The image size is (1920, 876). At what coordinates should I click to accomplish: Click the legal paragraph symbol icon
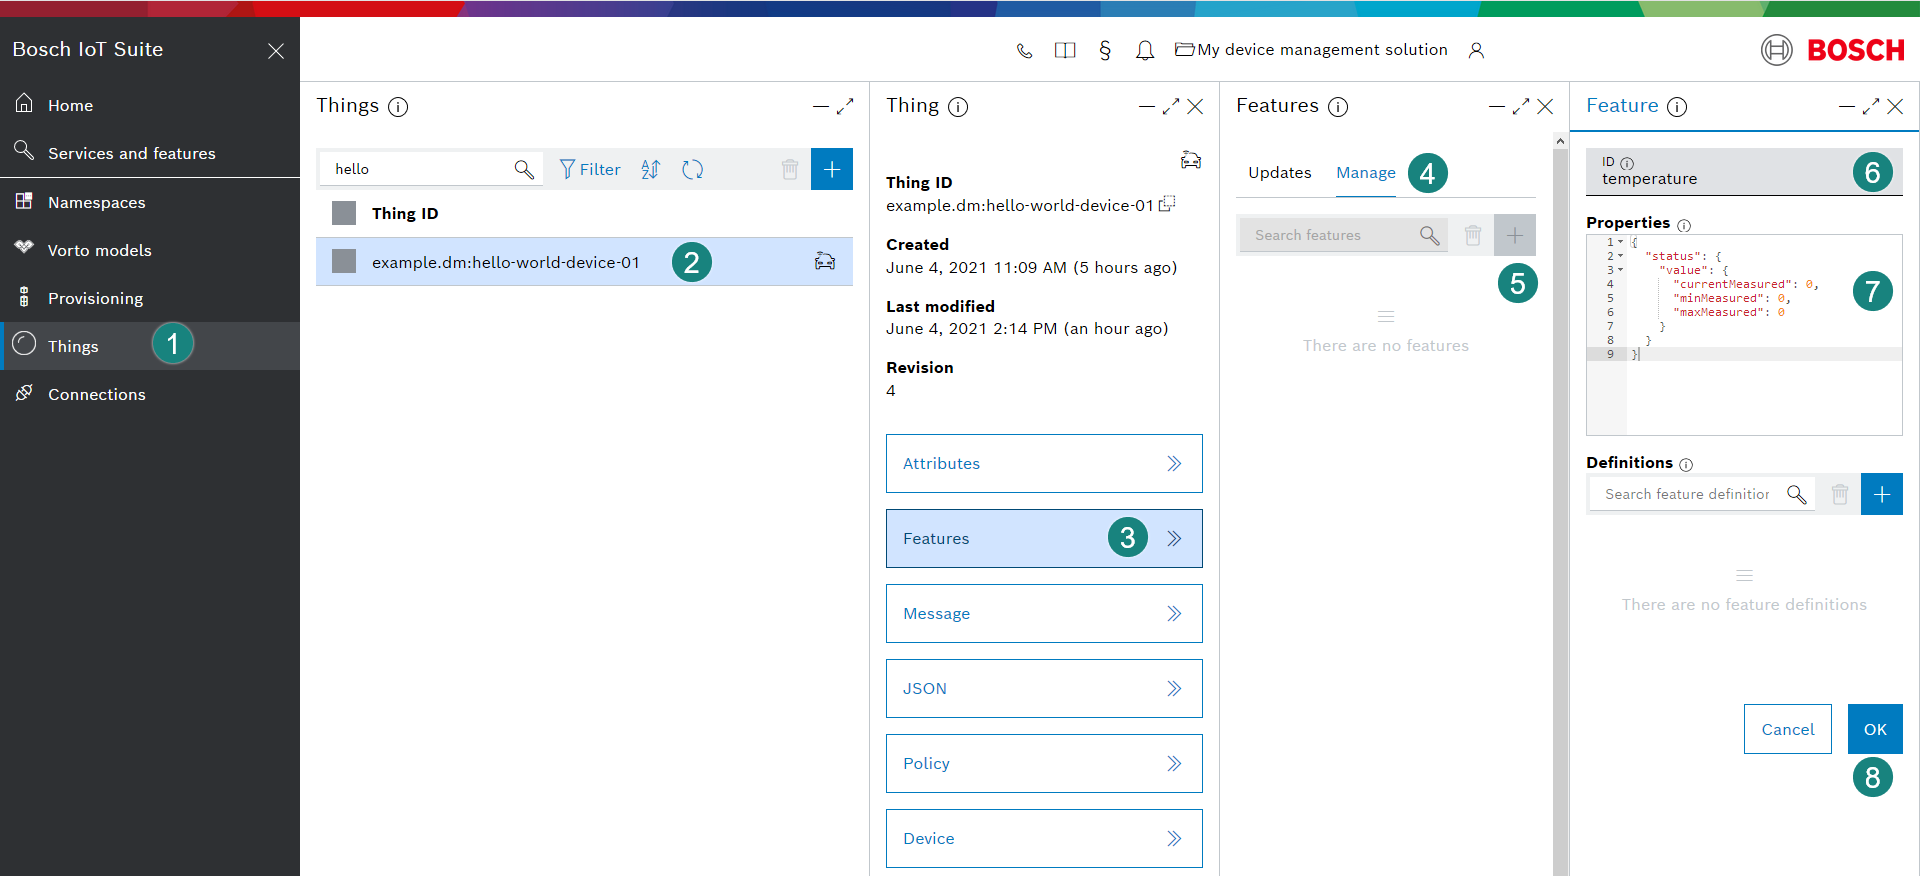pyautogui.click(x=1105, y=50)
